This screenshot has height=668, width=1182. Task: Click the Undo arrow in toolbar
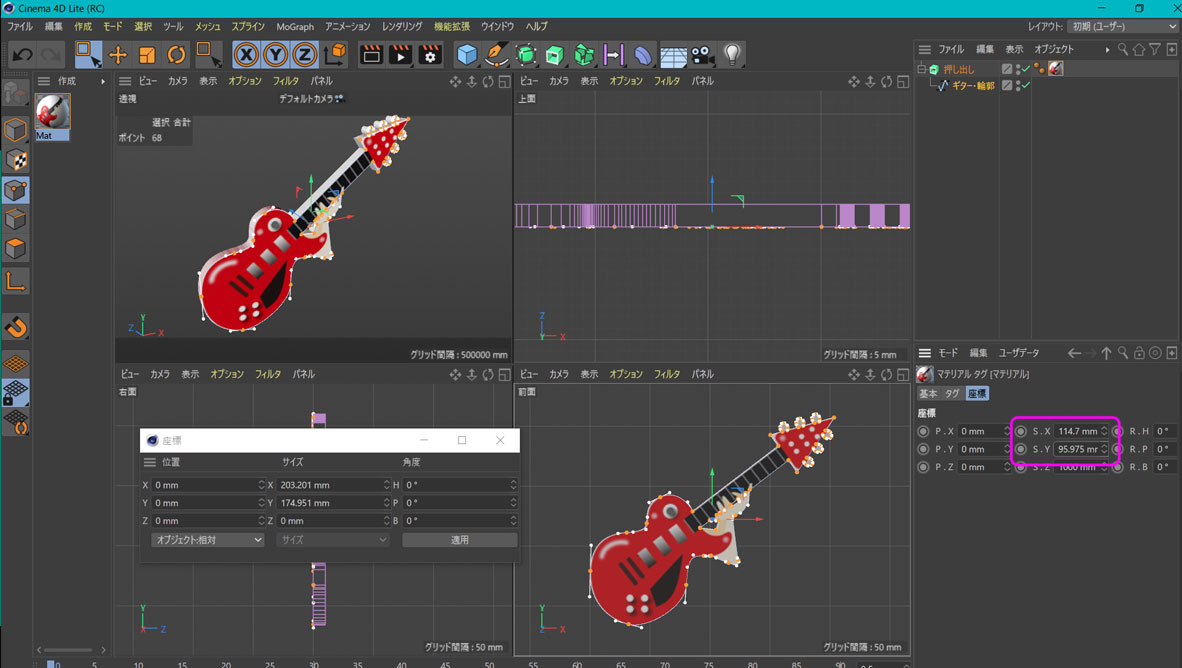coord(23,55)
